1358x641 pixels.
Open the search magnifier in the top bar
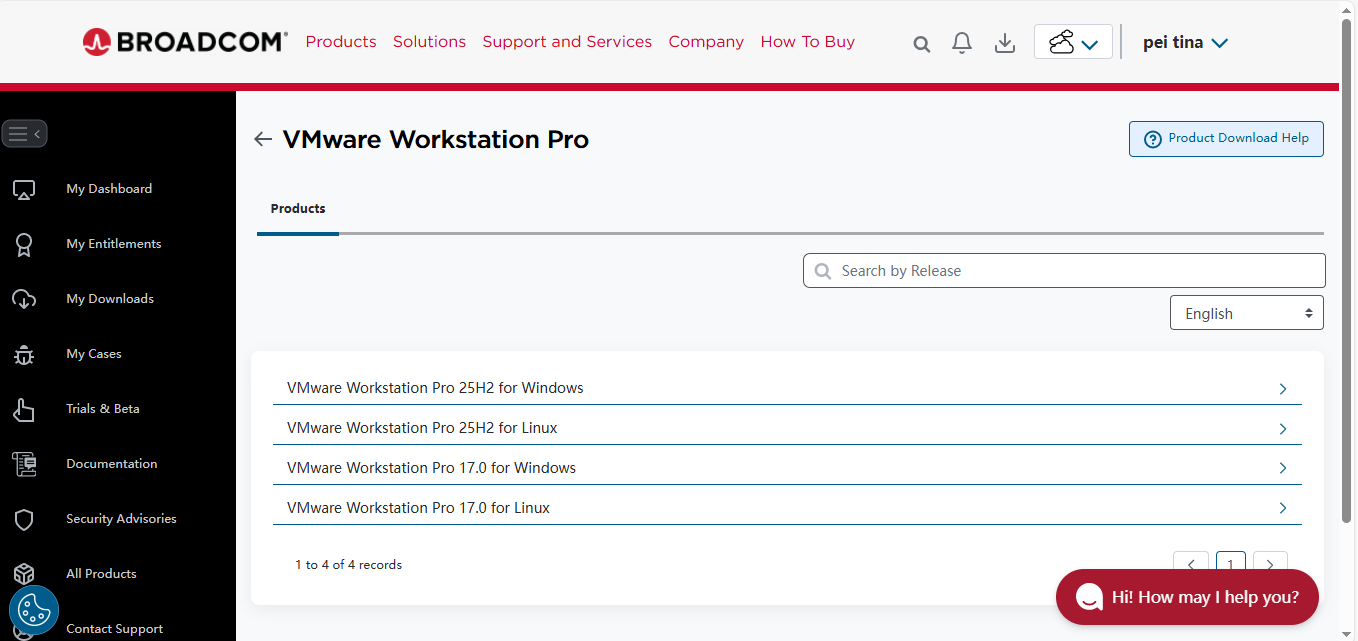(x=920, y=42)
